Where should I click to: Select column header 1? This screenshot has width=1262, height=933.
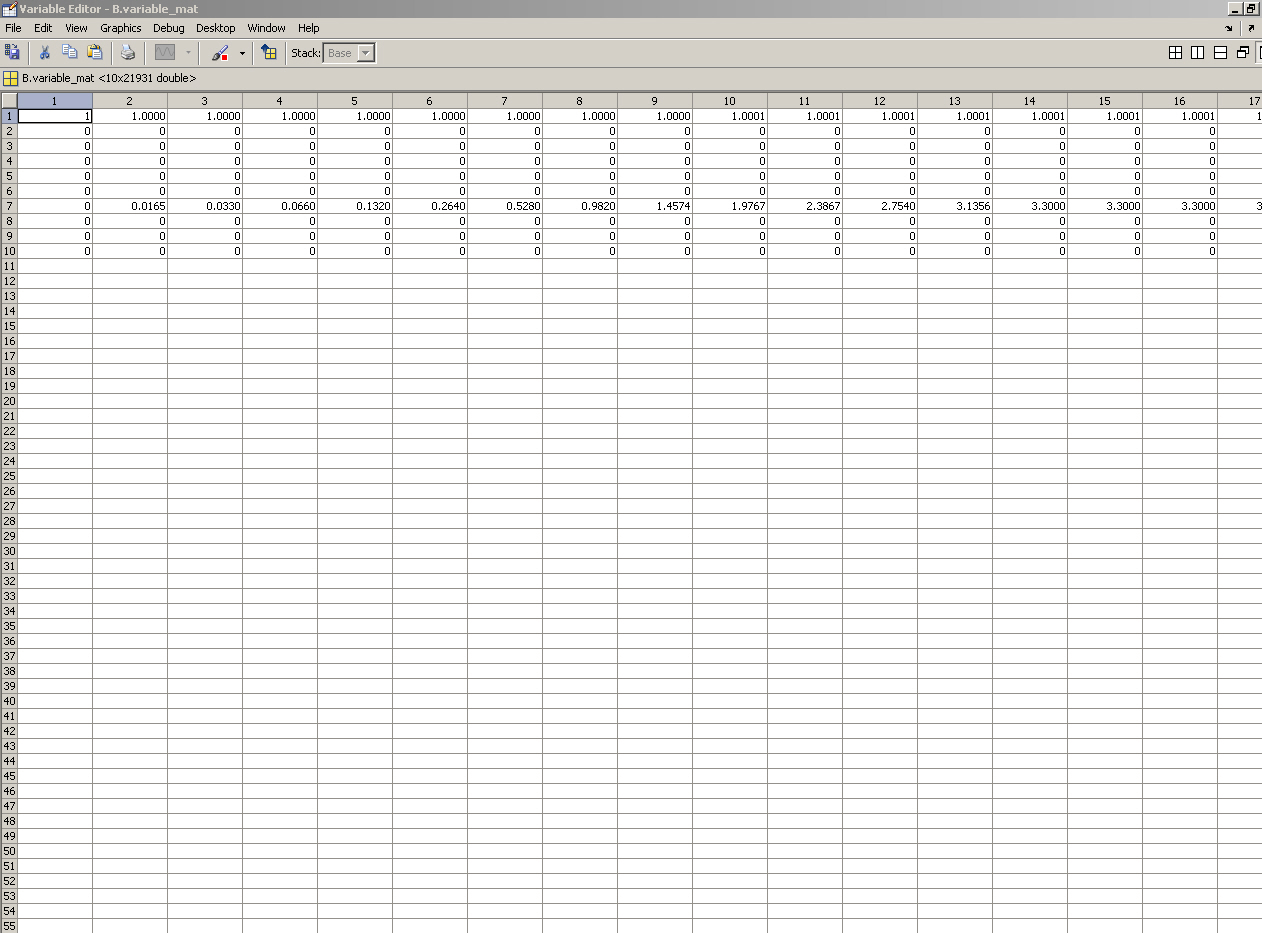[55, 101]
